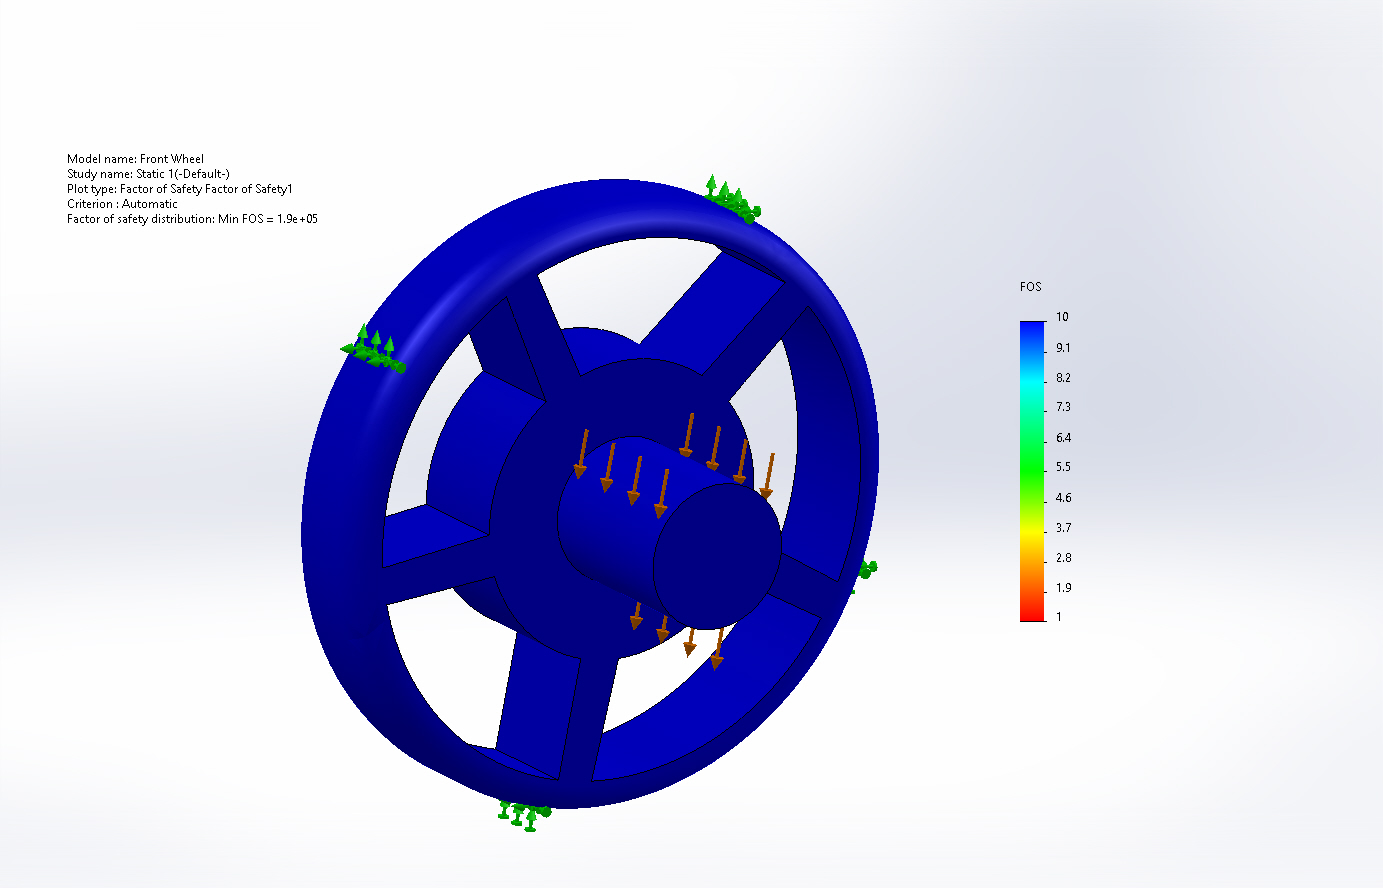The height and width of the screenshot is (888, 1383).
Task: Select orange force arrows below the axle
Action: point(677,635)
